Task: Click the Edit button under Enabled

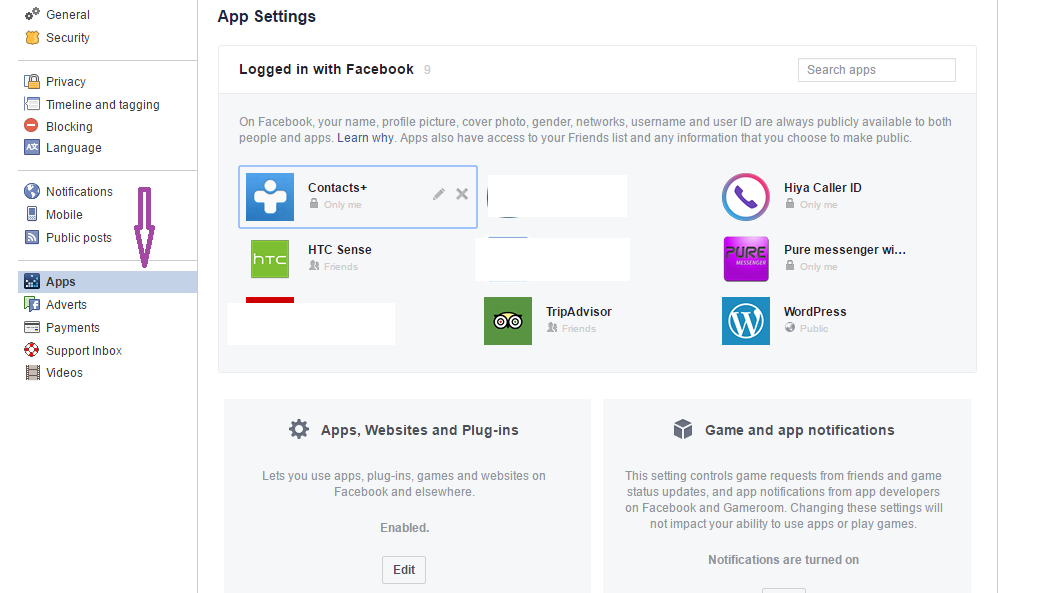Action: click(x=404, y=570)
